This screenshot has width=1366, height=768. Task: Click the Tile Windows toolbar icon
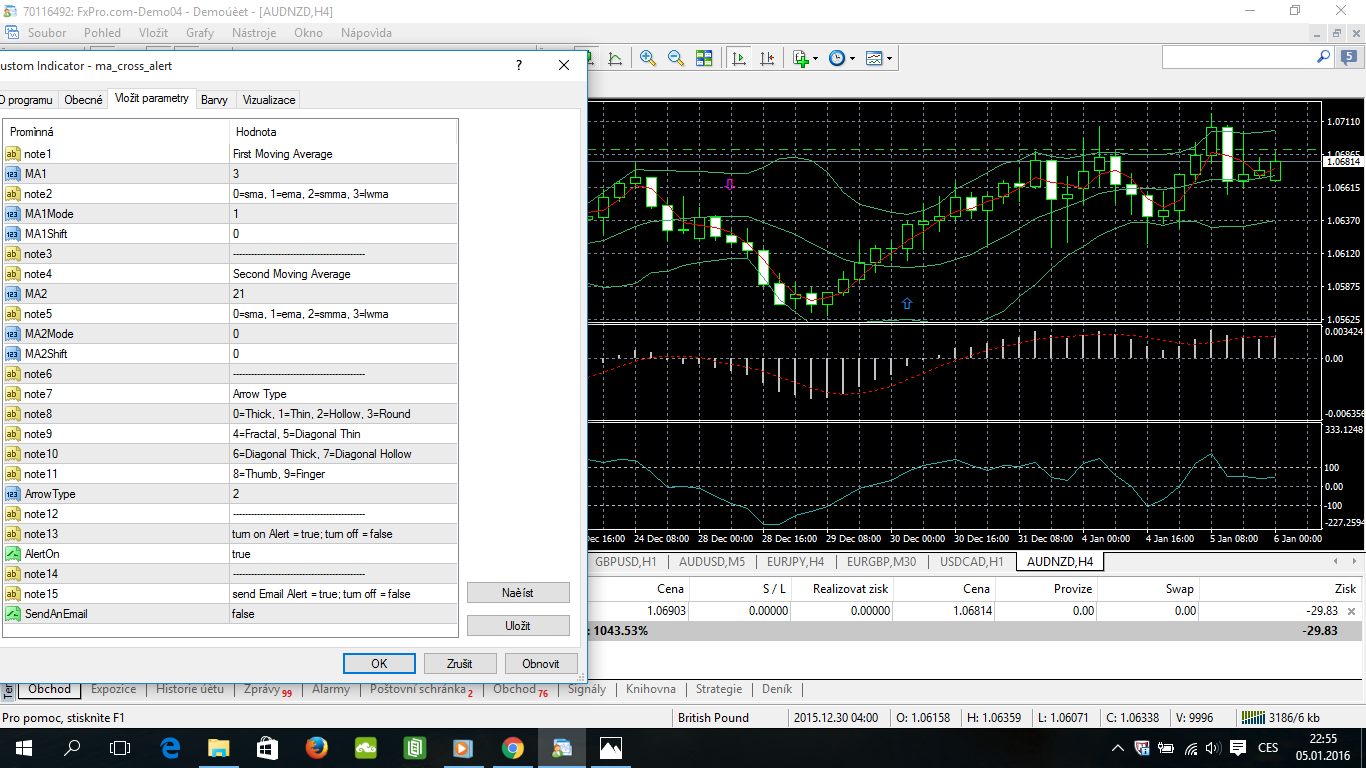(704, 59)
